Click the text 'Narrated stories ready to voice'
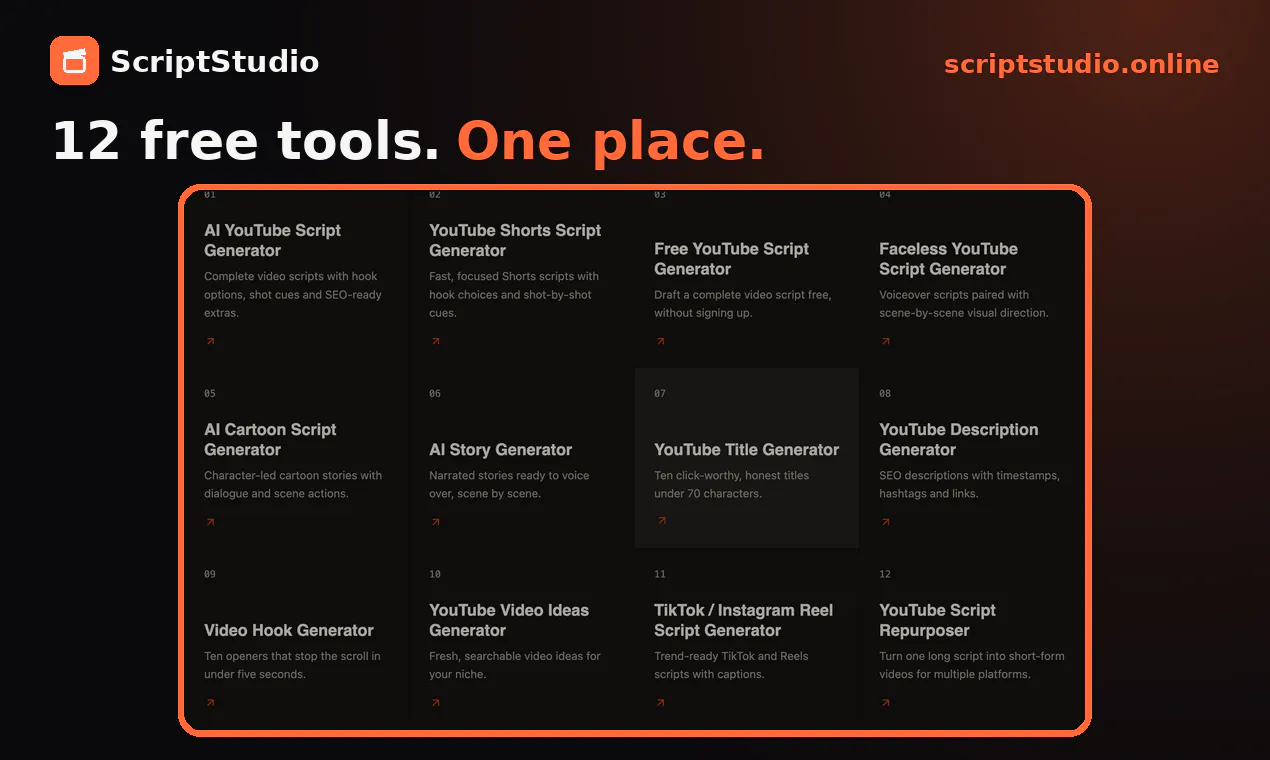The height and width of the screenshot is (760, 1270). (x=509, y=476)
